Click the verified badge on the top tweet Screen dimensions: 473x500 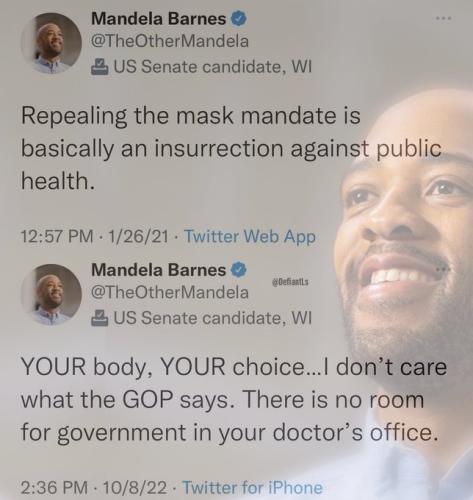pyautogui.click(x=239, y=18)
